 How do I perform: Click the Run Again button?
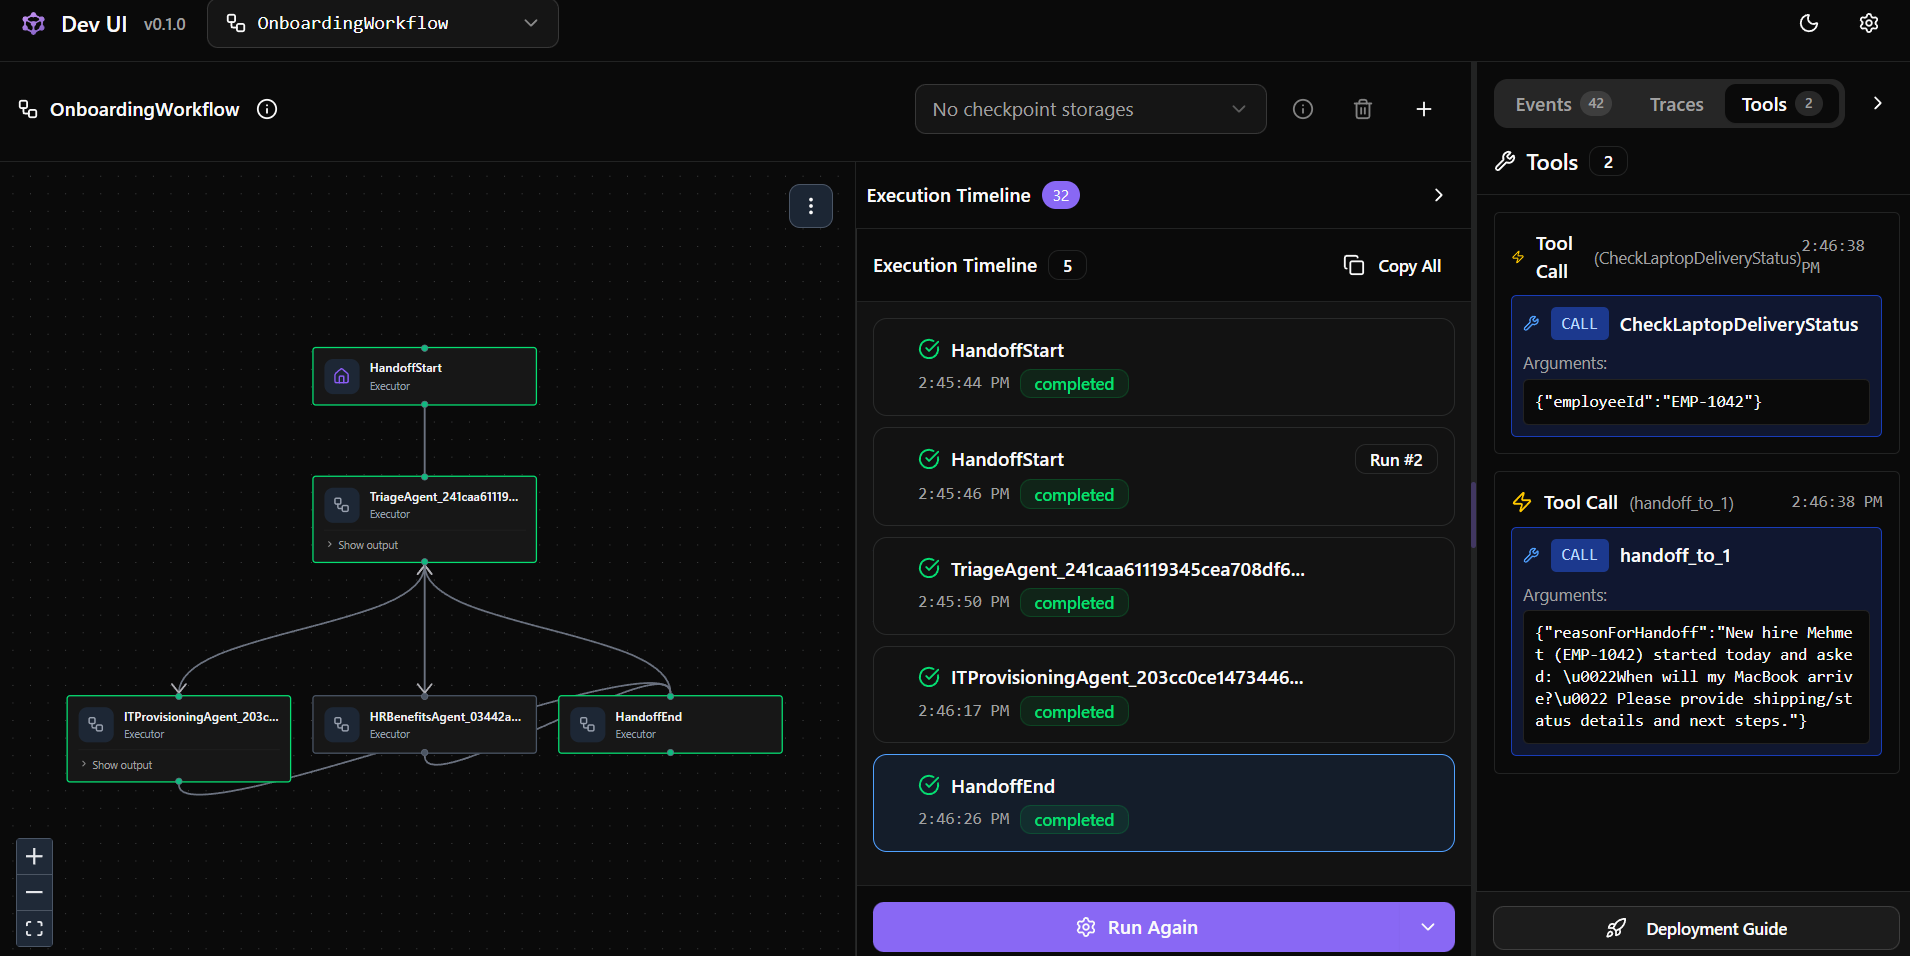1138,927
